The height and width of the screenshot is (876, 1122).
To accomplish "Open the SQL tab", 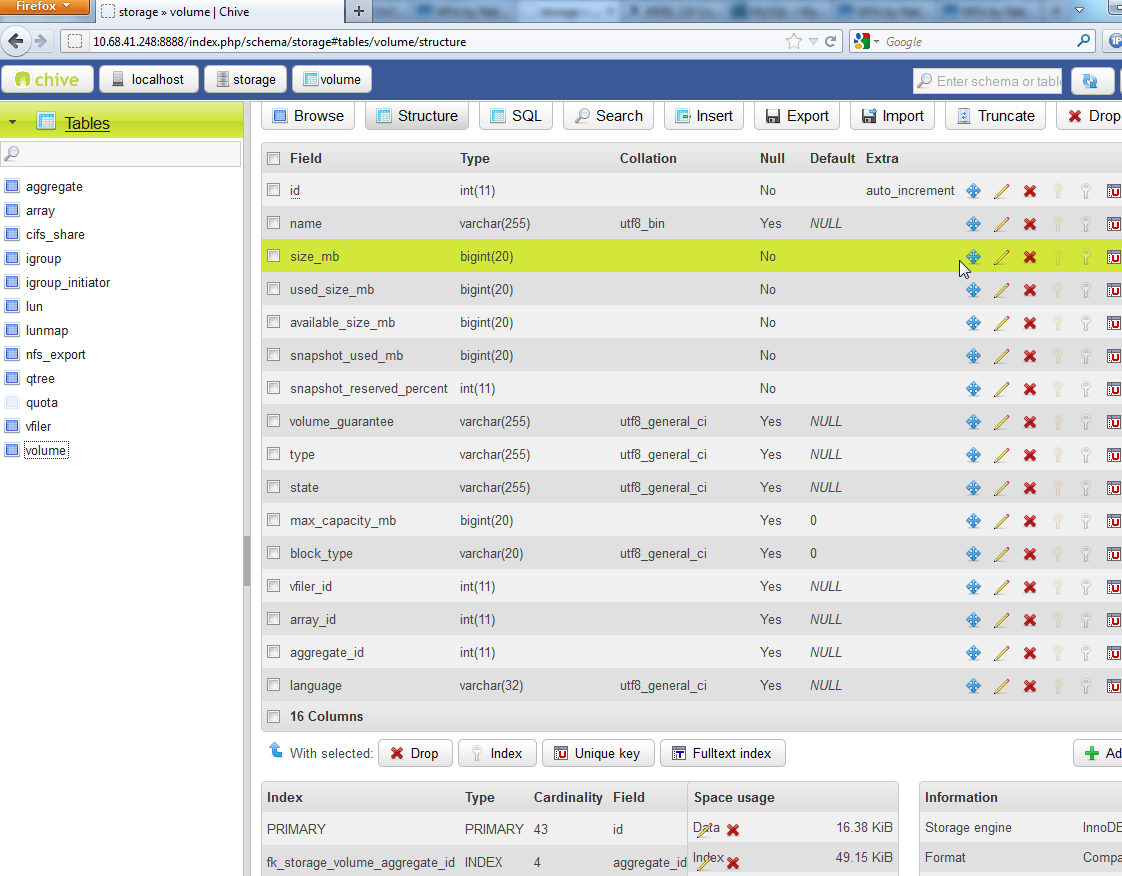I will click(x=516, y=116).
